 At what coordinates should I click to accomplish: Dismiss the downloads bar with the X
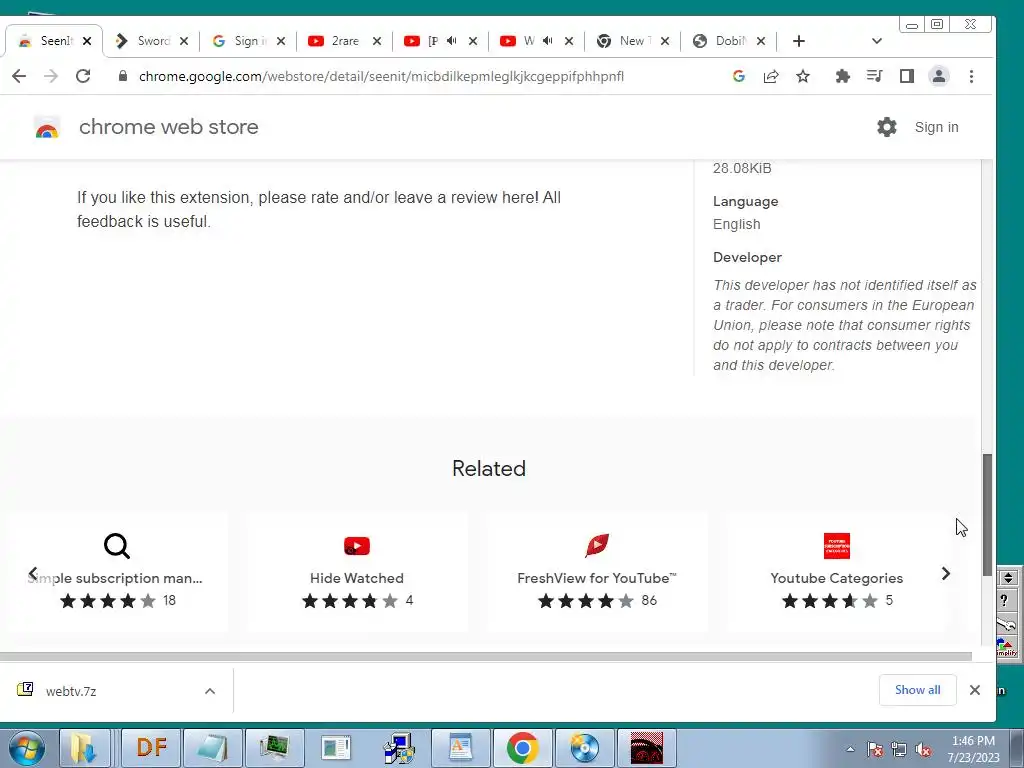point(974,690)
